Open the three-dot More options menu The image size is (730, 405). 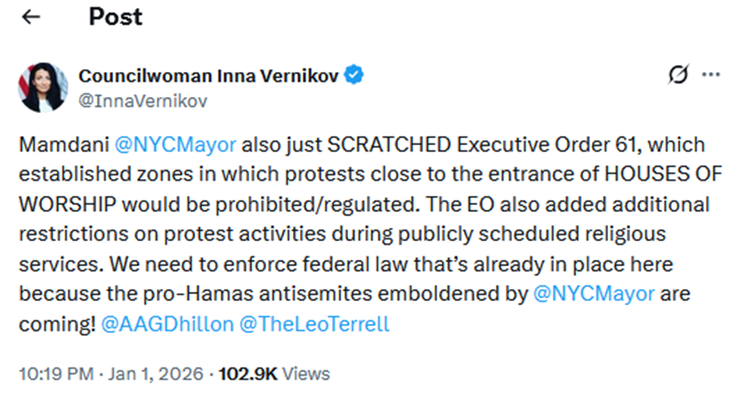(710, 76)
